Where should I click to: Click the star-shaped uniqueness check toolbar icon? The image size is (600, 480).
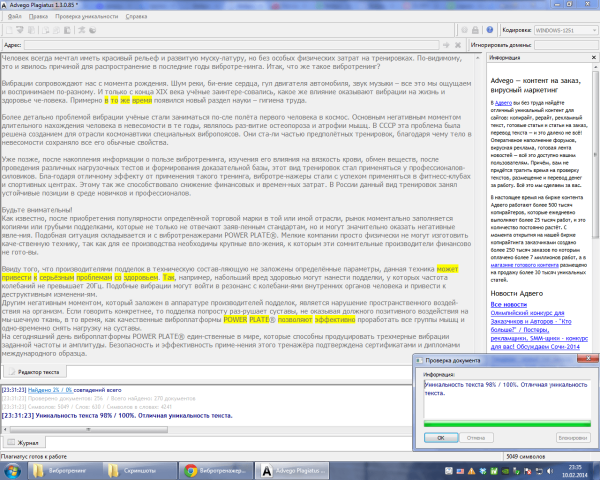82,30
